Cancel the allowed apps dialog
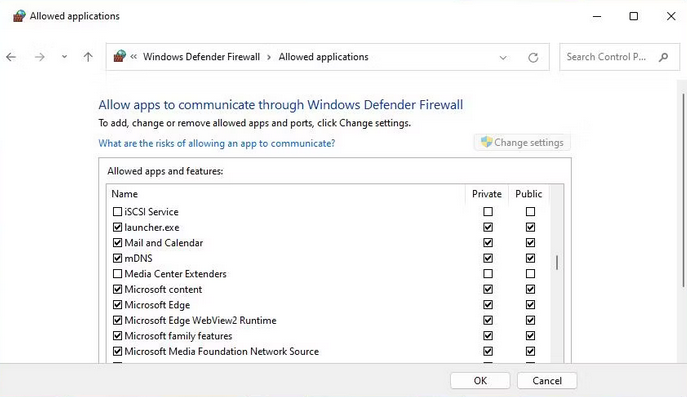The image size is (687, 397). [x=547, y=381]
